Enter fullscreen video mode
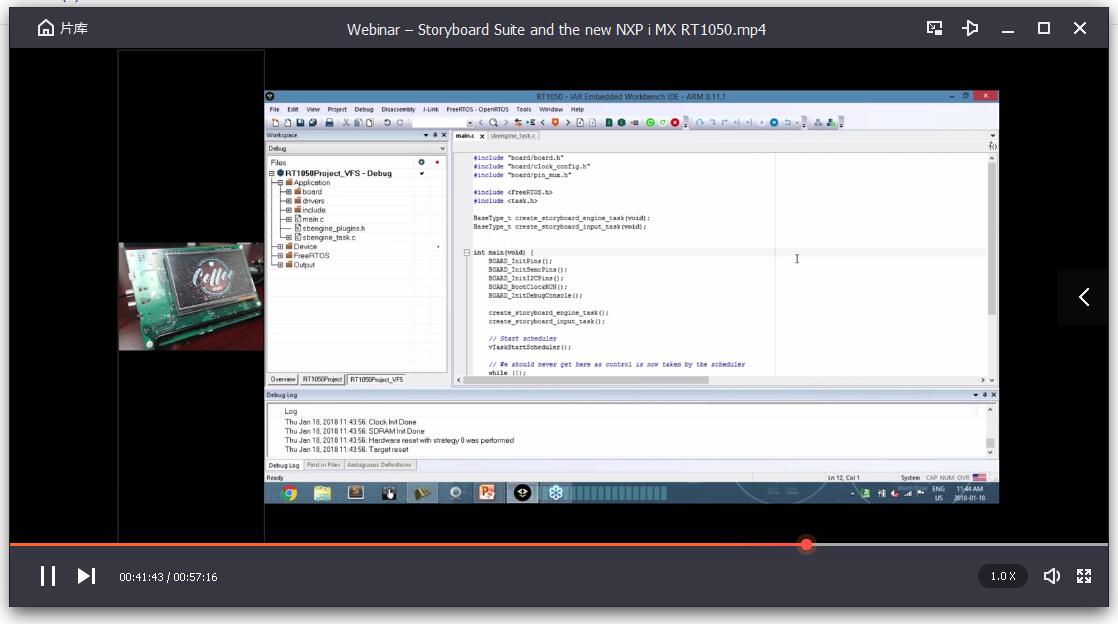The image size is (1118, 624). click(1084, 576)
